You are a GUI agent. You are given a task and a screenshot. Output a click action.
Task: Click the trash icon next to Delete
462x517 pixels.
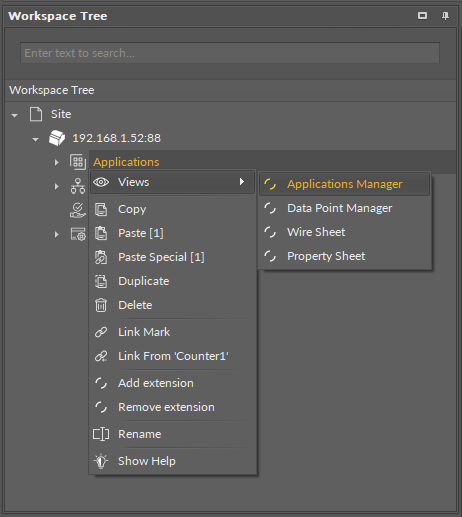click(x=101, y=305)
